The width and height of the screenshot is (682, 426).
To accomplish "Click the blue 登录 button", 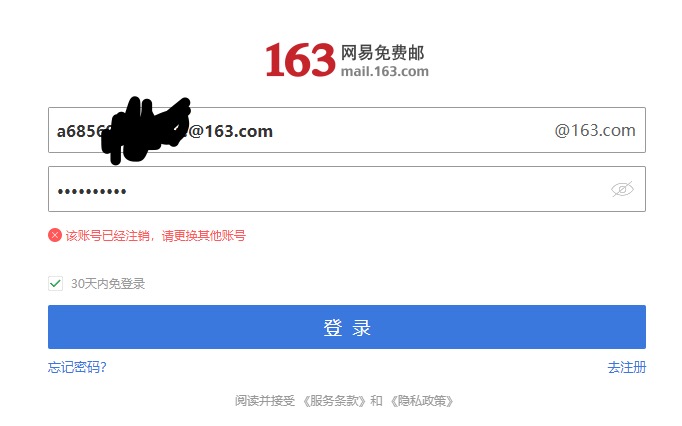I will tap(347, 327).
